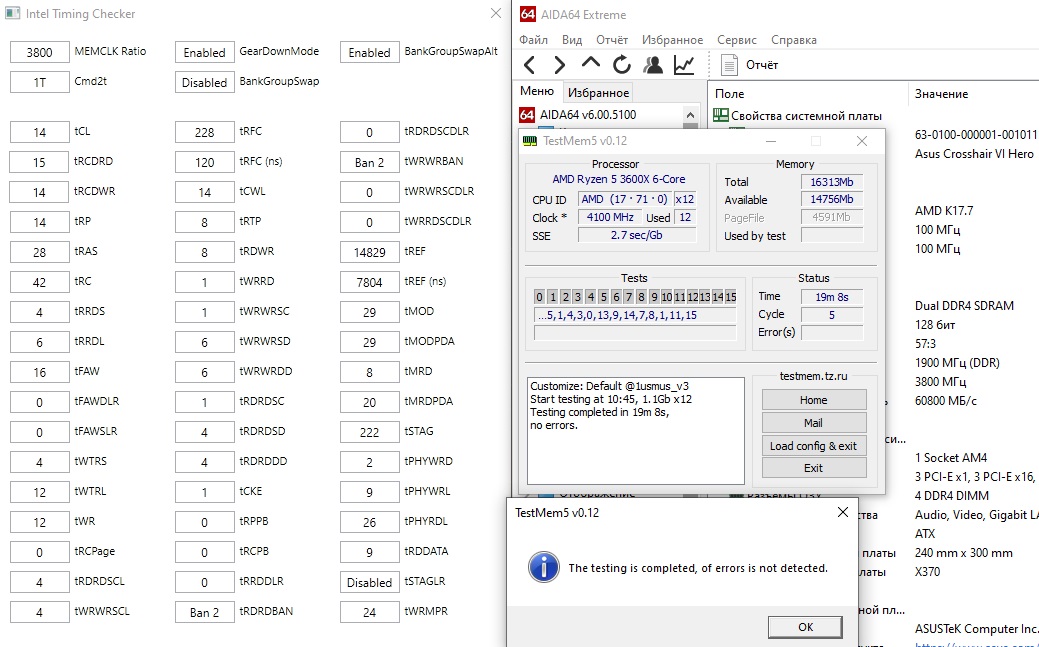Click Home button in TestMem5
Image resolution: width=1039 pixels, height=647 pixels.
814,400
